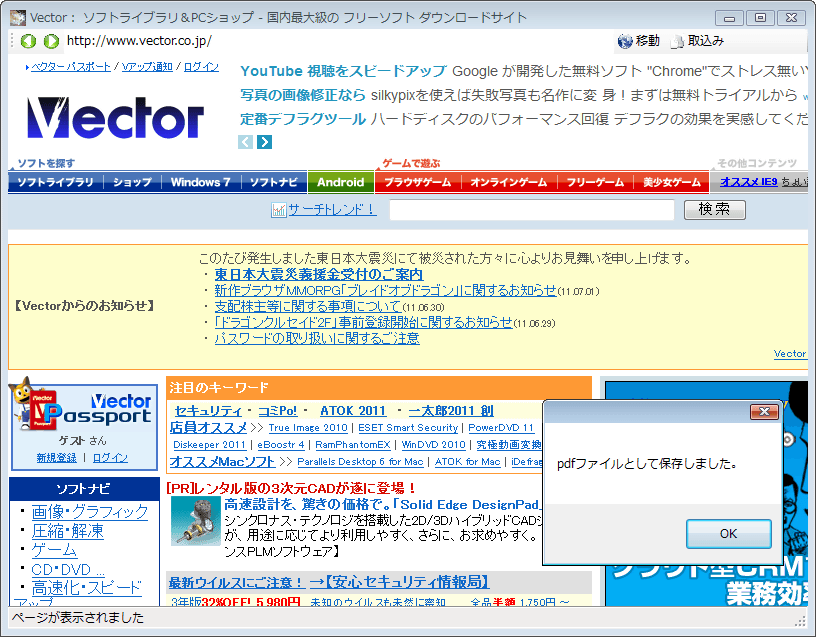The image size is (816, 637).
Task: Open the ソフトナビ navigation tab
Action: point(274,182)
